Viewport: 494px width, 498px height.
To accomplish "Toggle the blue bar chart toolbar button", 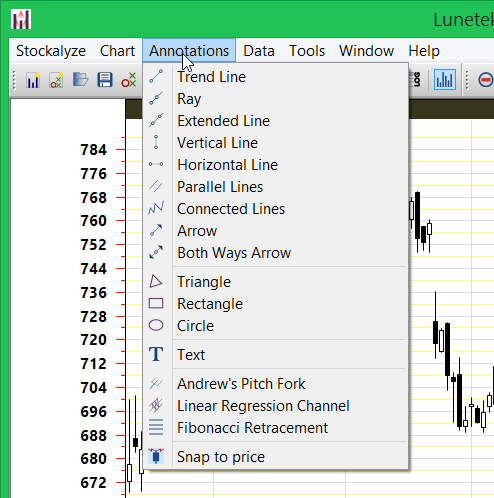I will pyautogui.click(x=445, y=80).
